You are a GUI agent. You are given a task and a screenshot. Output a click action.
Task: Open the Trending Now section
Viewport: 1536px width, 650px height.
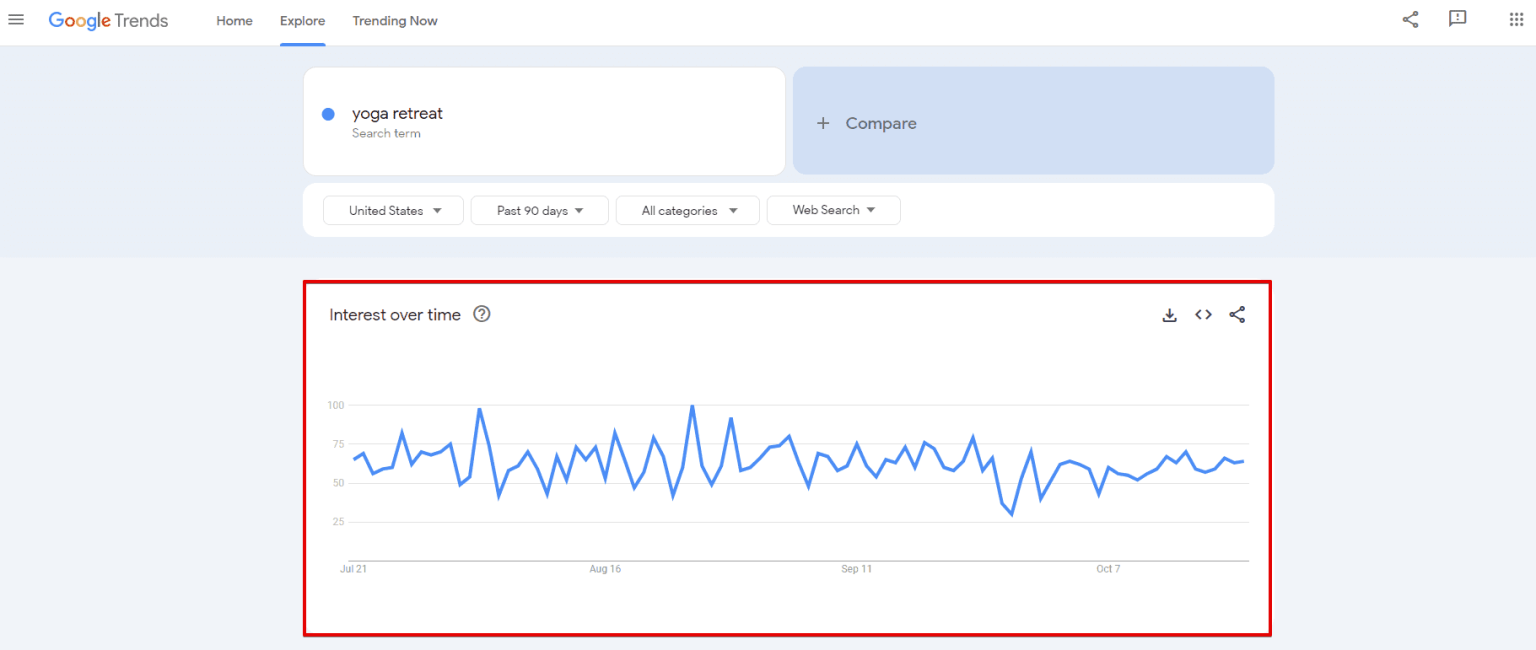(x=395, y=20)
